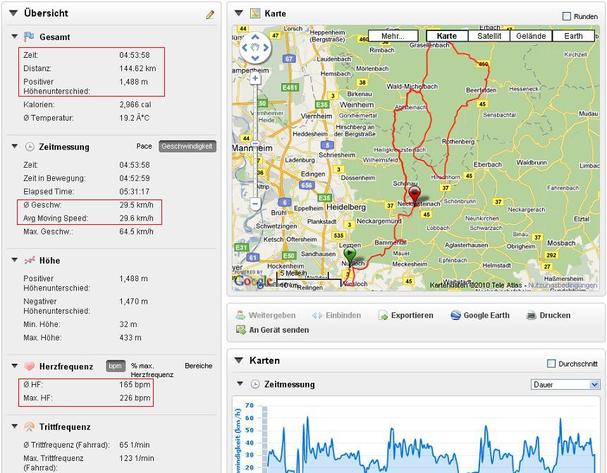Select bpm heart rate display

click(x=115, y=366)
